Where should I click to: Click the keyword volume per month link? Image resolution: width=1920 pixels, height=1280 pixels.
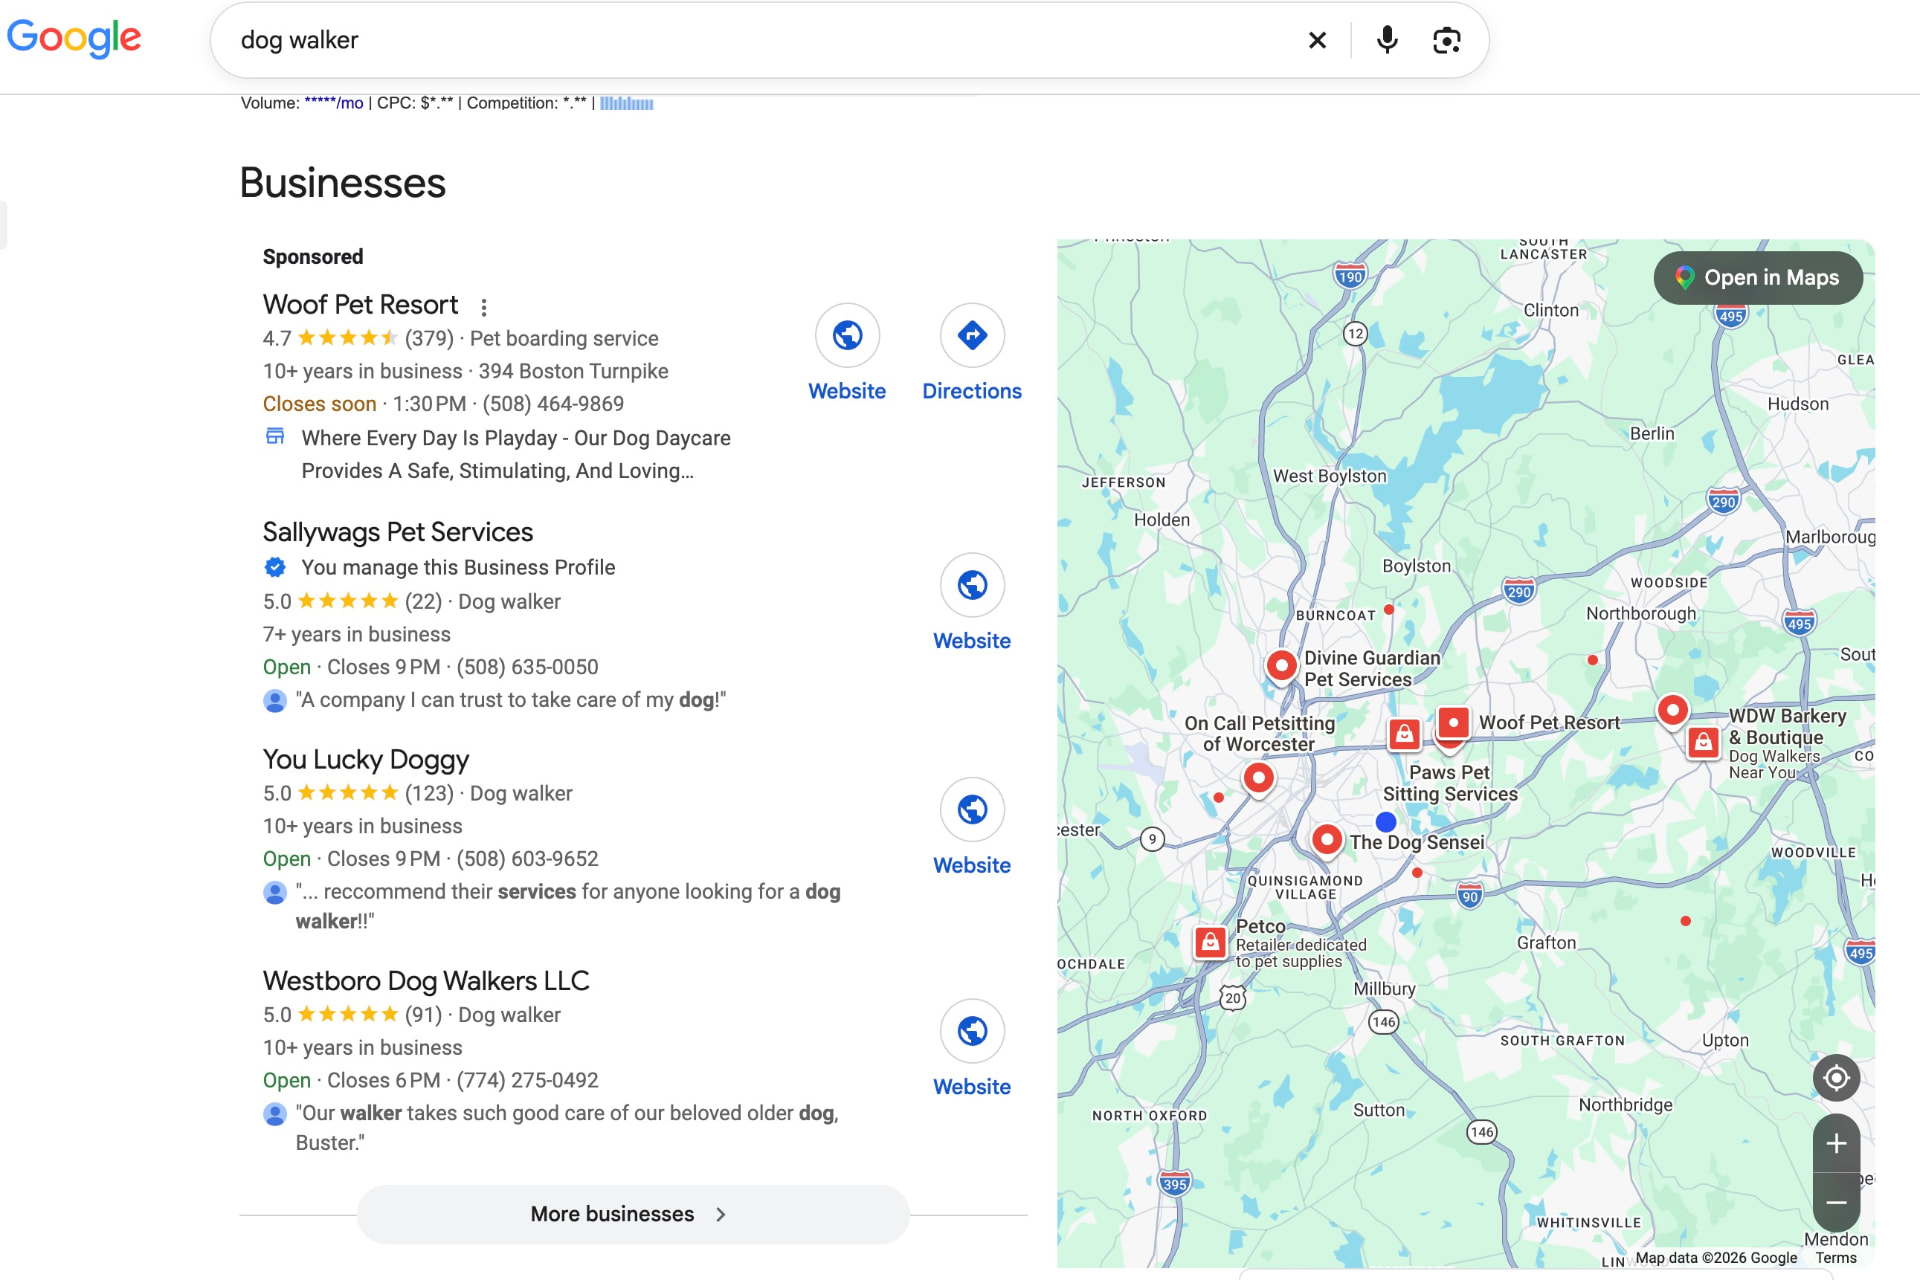coord(334,103)
